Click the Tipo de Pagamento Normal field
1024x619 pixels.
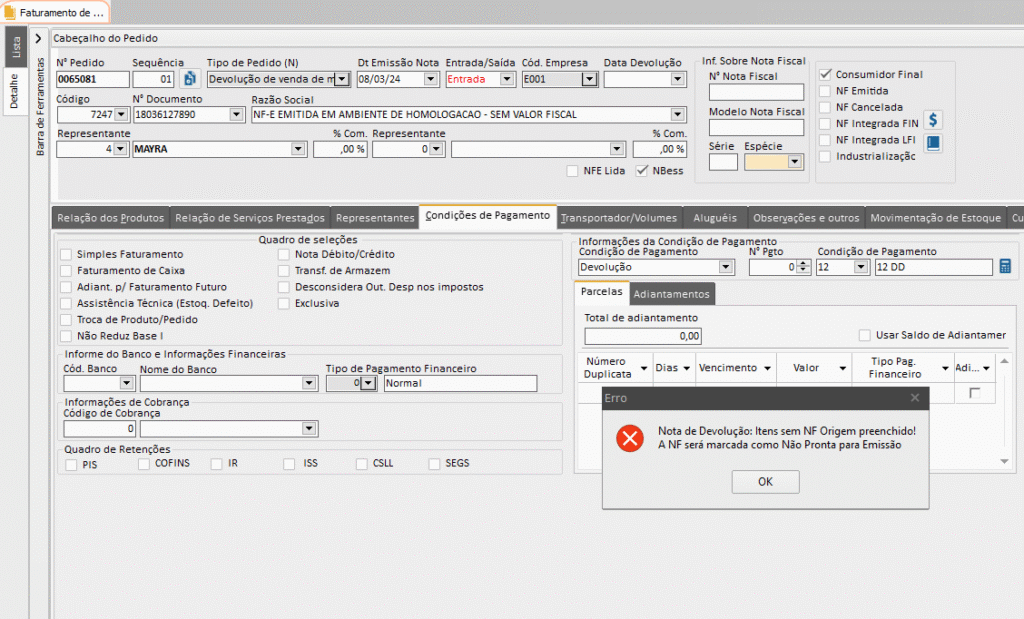pyautogui.click(x=460, y=383)
